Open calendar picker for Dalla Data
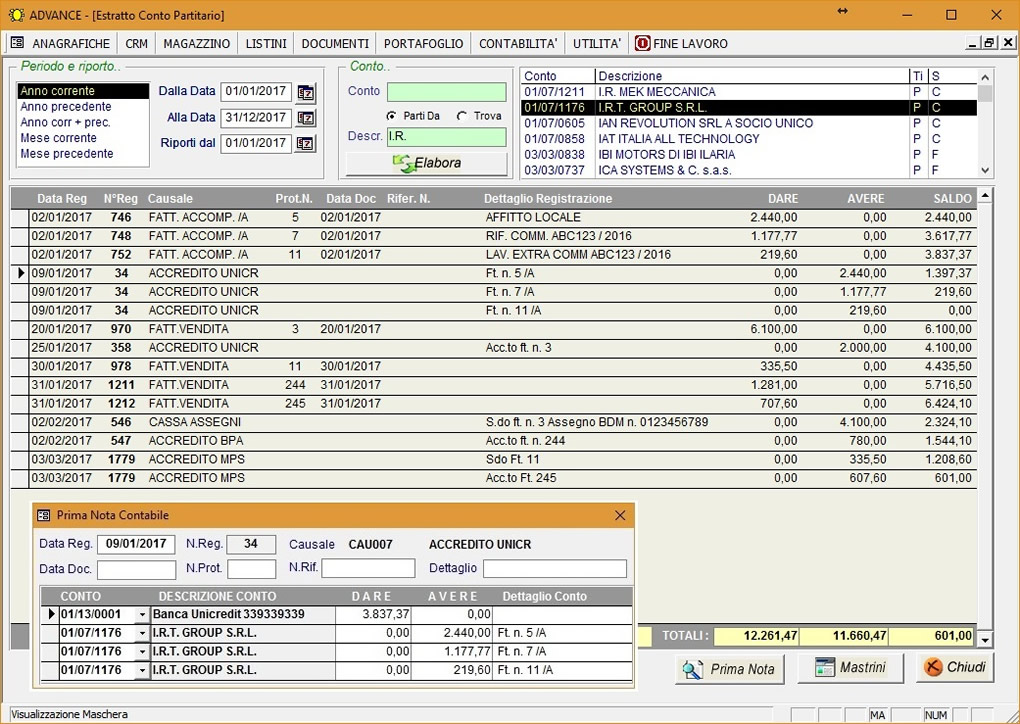This screenshot has width=1020, height=724. [305, 92]
